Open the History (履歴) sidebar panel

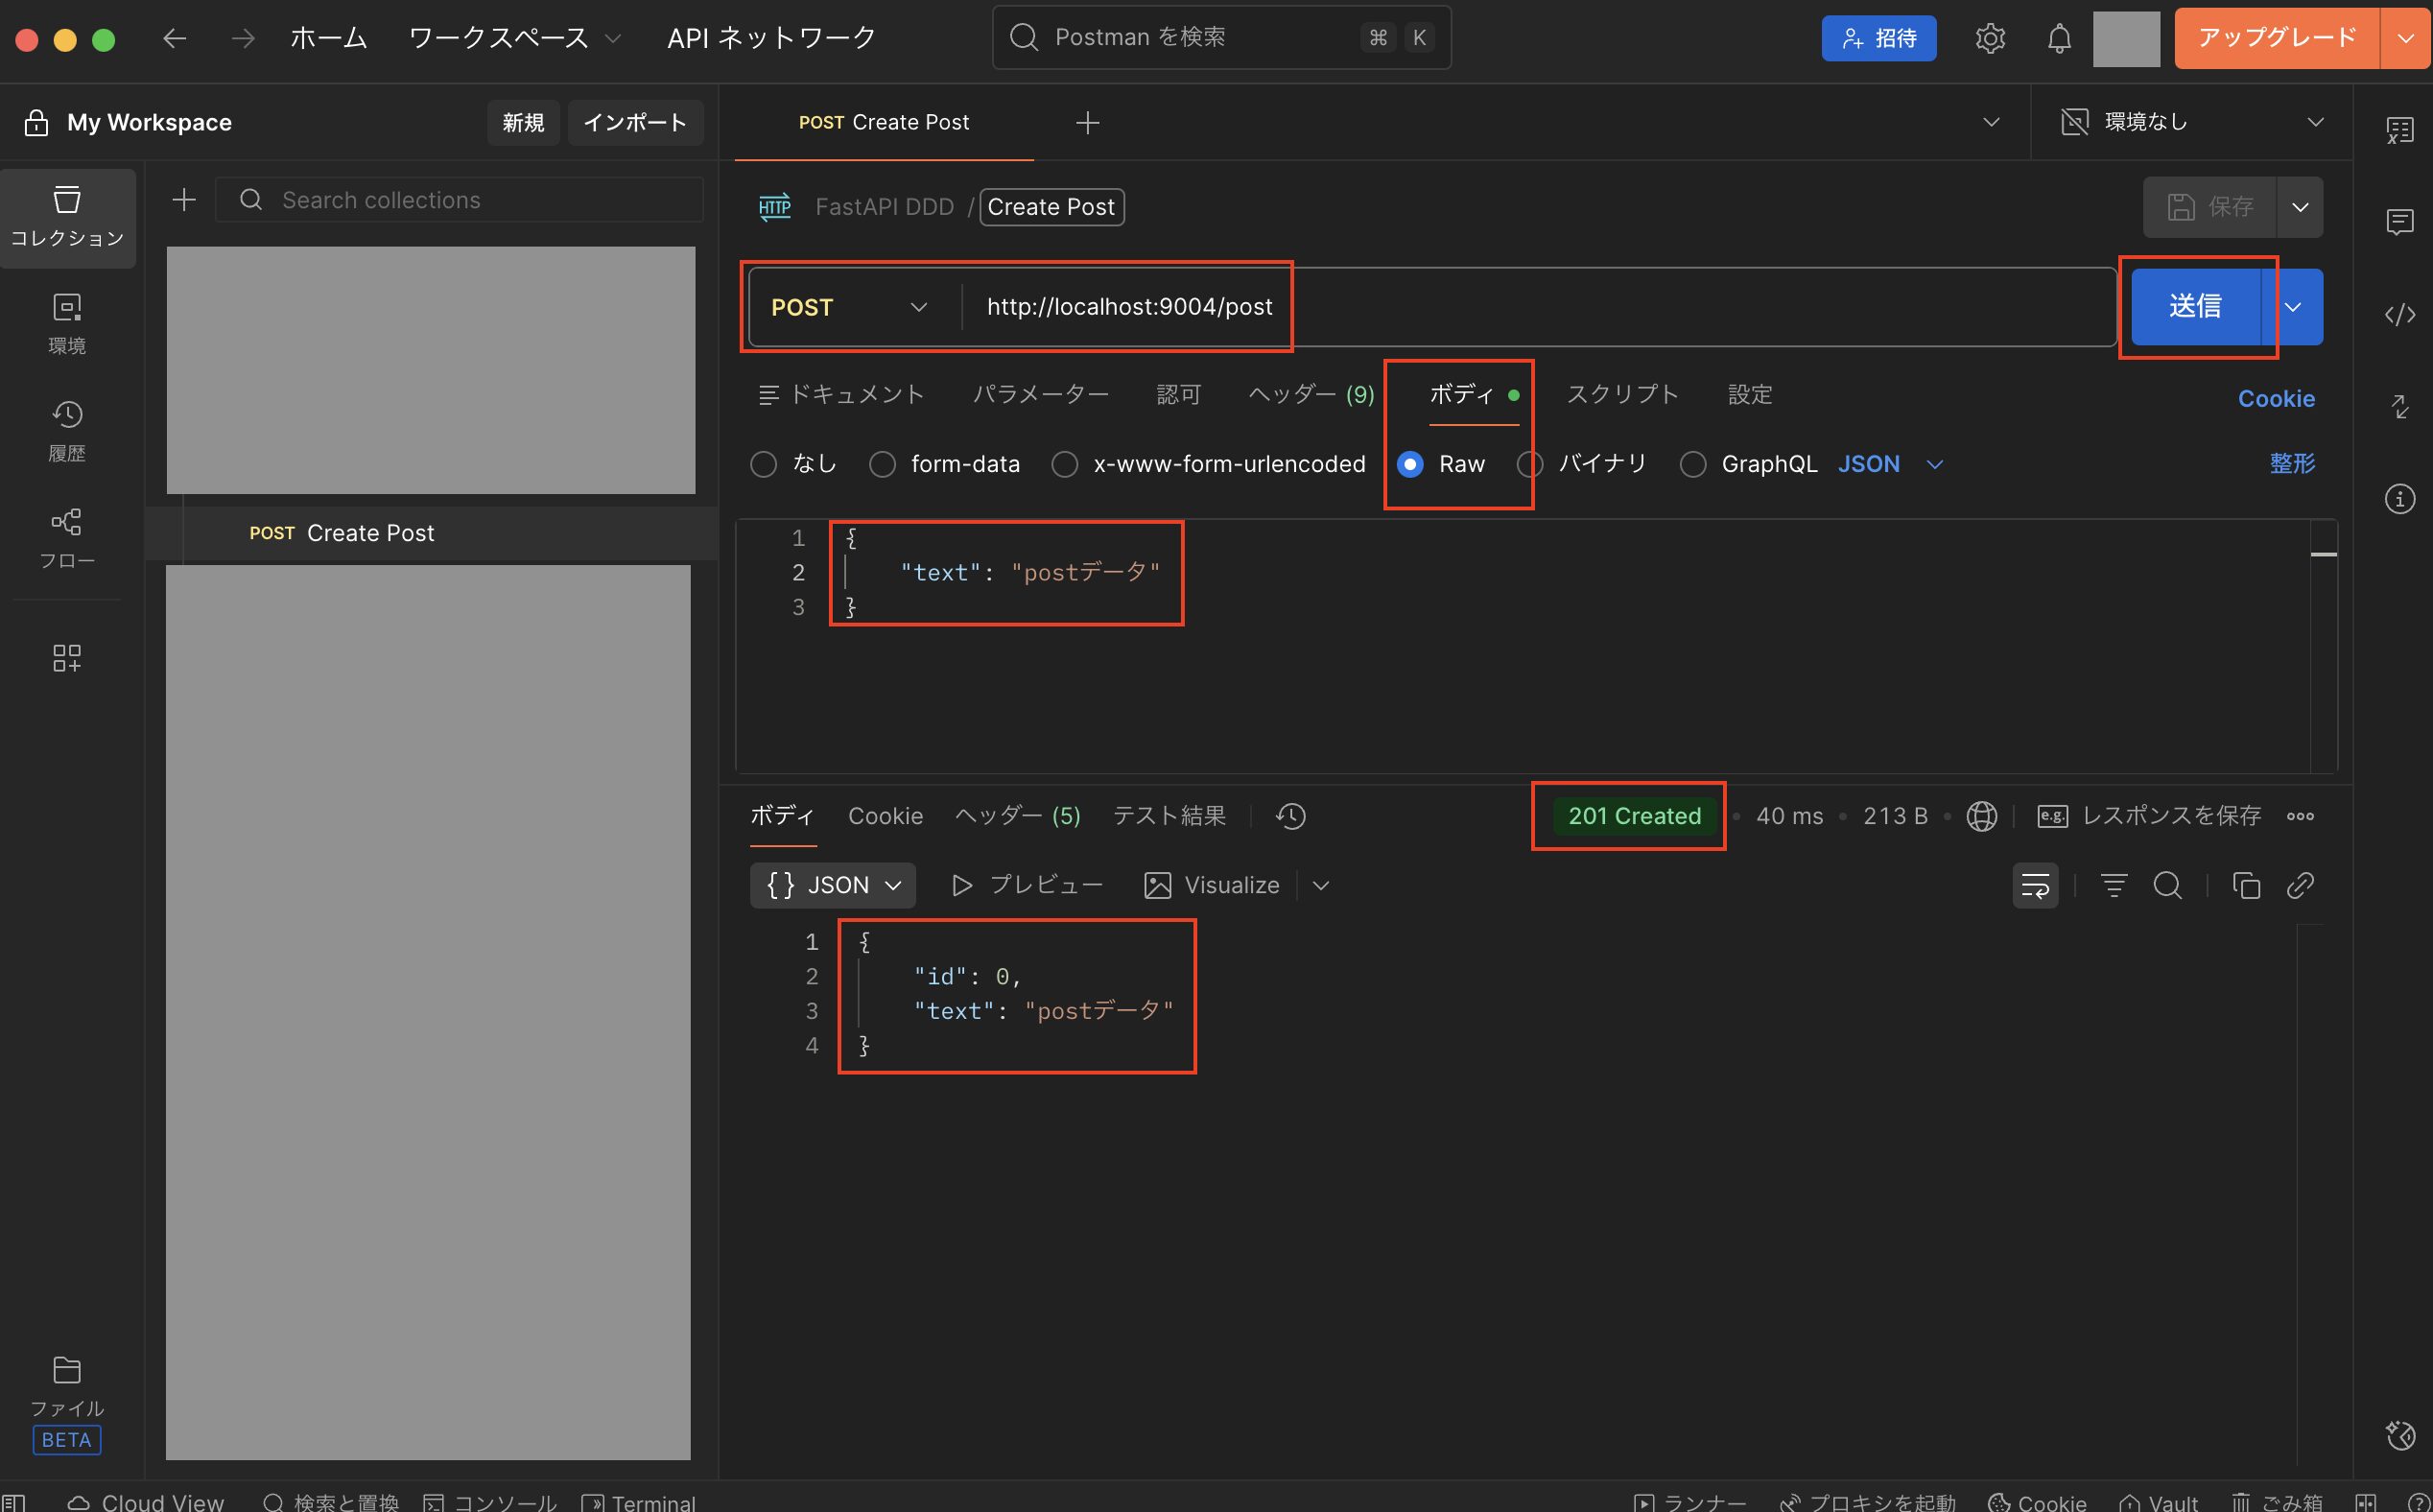tap(66, 430)
